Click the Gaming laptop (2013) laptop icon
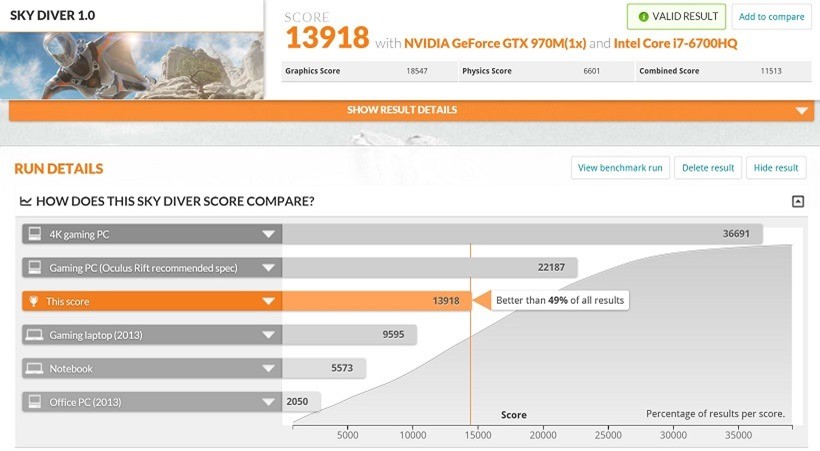This screenshot has height=451, width=820. point(35,335)
